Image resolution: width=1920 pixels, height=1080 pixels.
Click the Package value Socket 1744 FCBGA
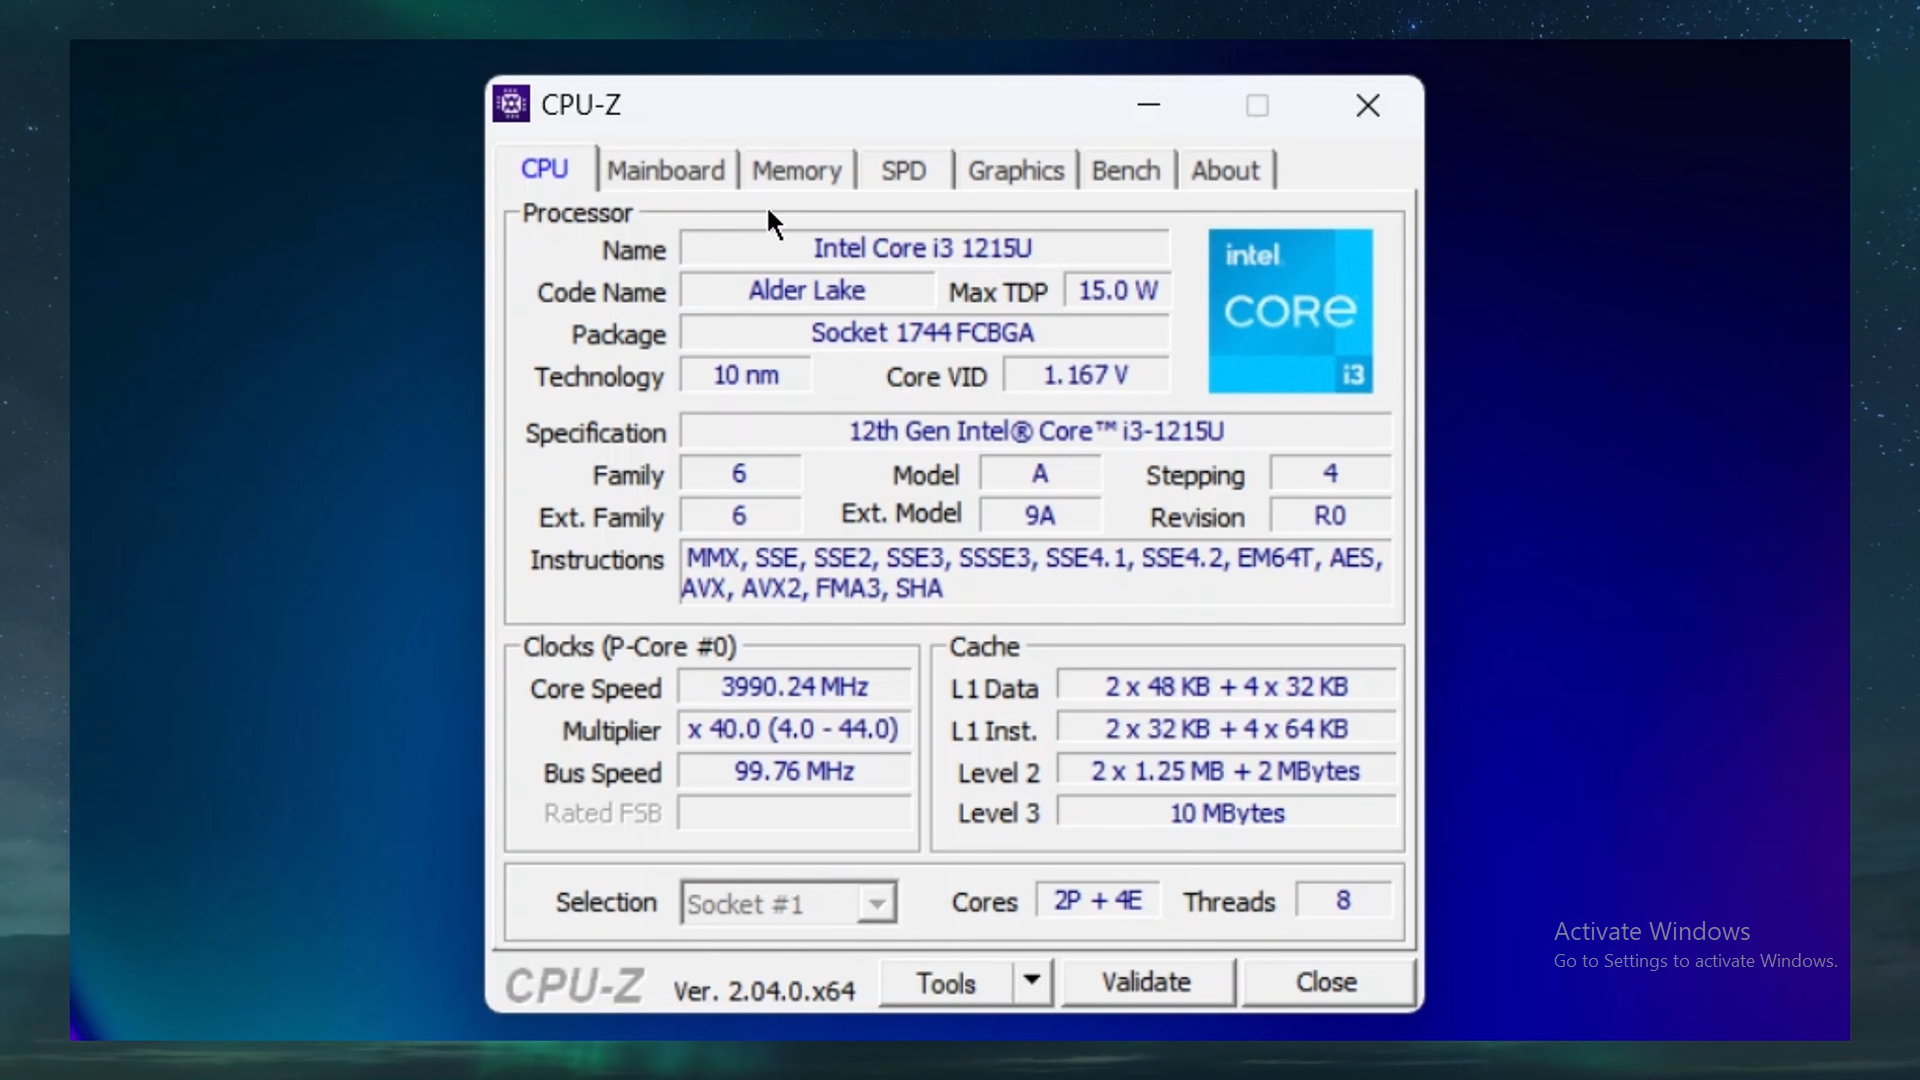point(924,332)
